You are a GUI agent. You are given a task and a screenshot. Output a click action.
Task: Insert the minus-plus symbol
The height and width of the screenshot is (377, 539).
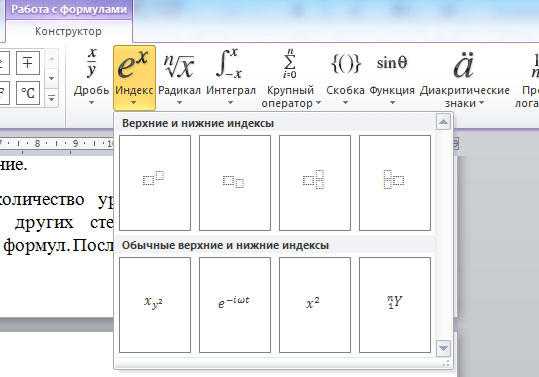(x=28, y=63)
